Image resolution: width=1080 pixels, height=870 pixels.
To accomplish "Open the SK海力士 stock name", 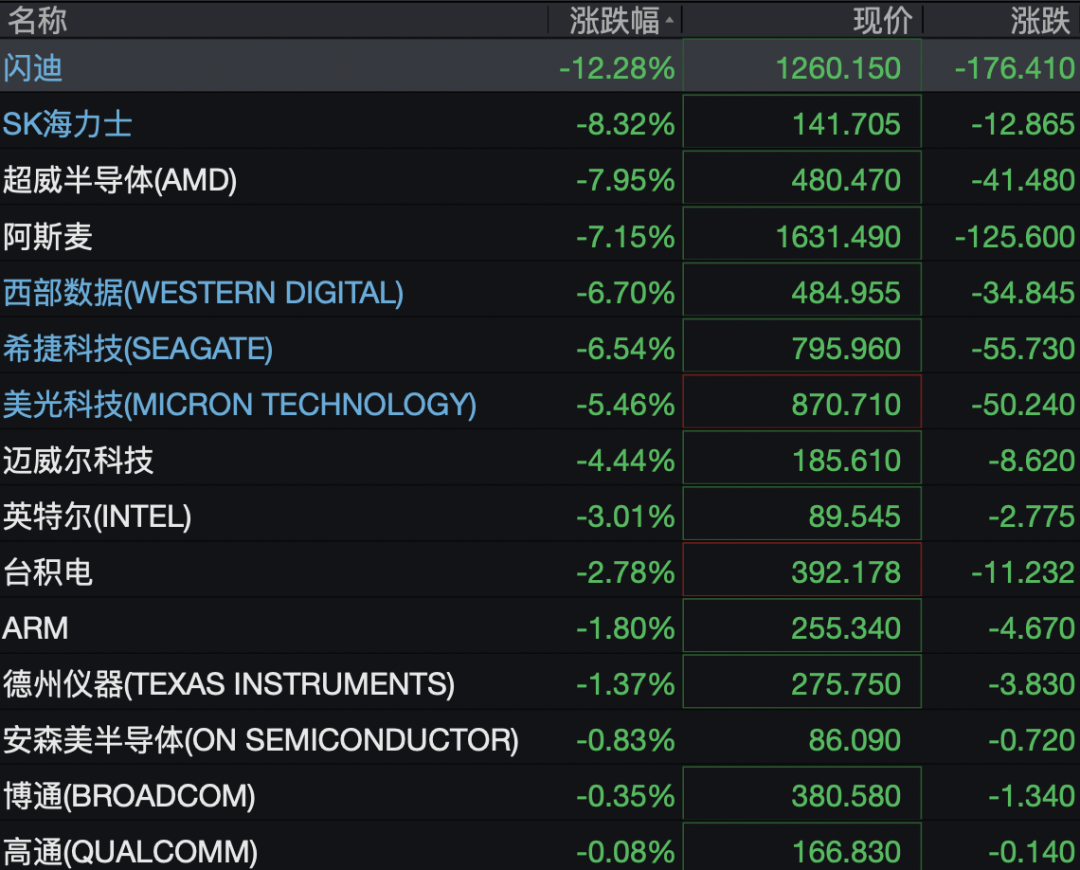I will (68, 125).
